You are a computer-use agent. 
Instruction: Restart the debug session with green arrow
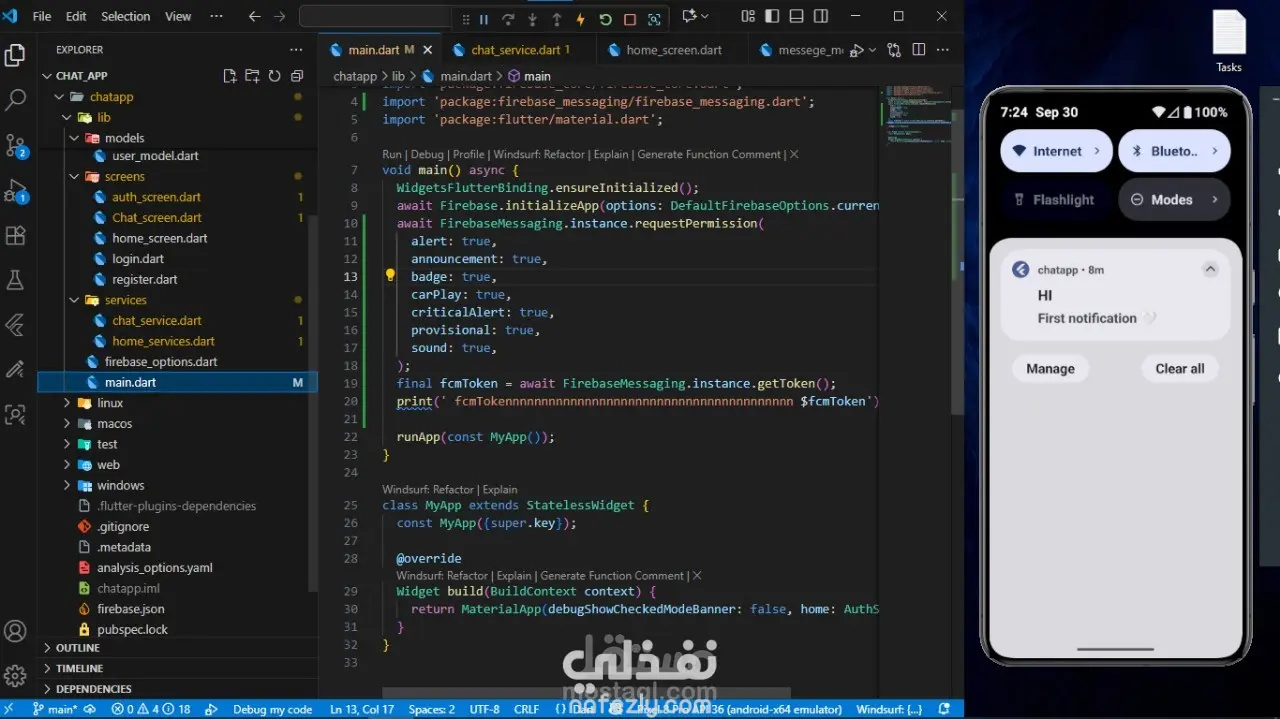click(x=605, y=19)
